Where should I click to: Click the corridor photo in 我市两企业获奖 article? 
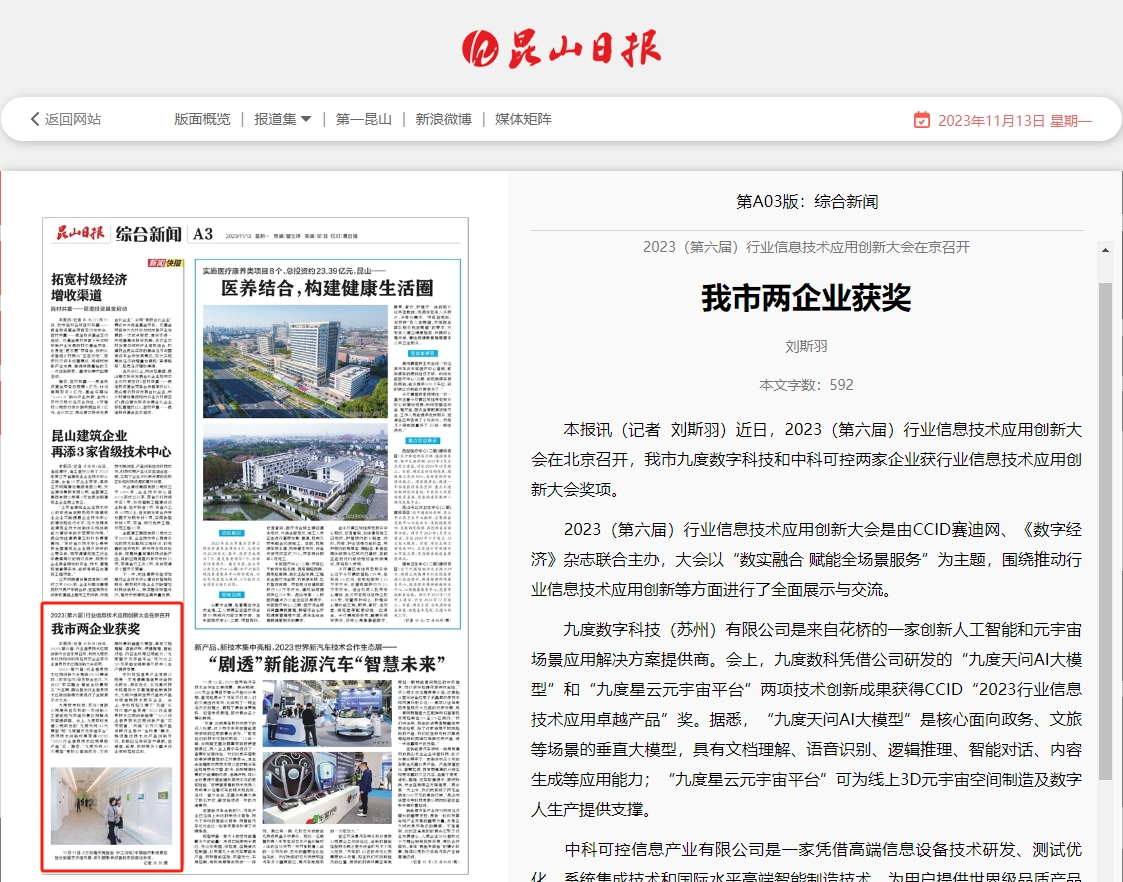pos(111,806)
